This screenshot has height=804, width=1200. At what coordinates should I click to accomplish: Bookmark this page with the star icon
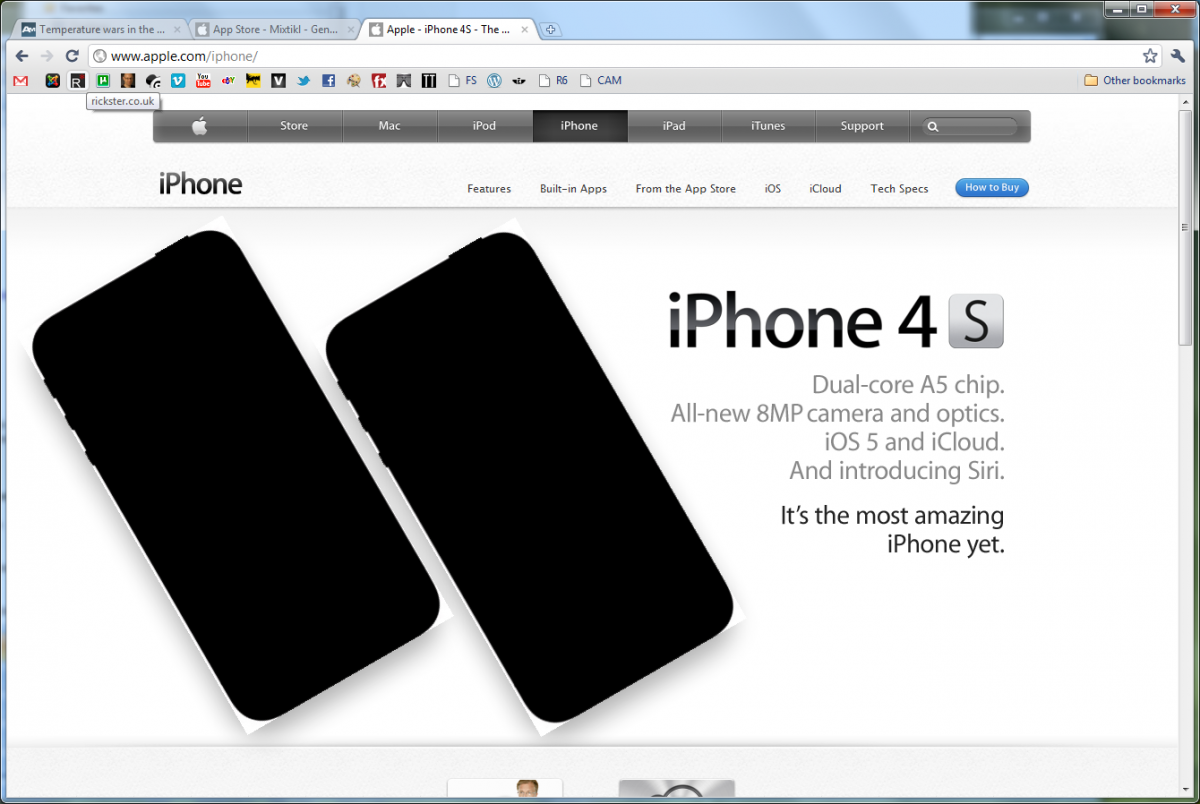tap(1150, 56)
